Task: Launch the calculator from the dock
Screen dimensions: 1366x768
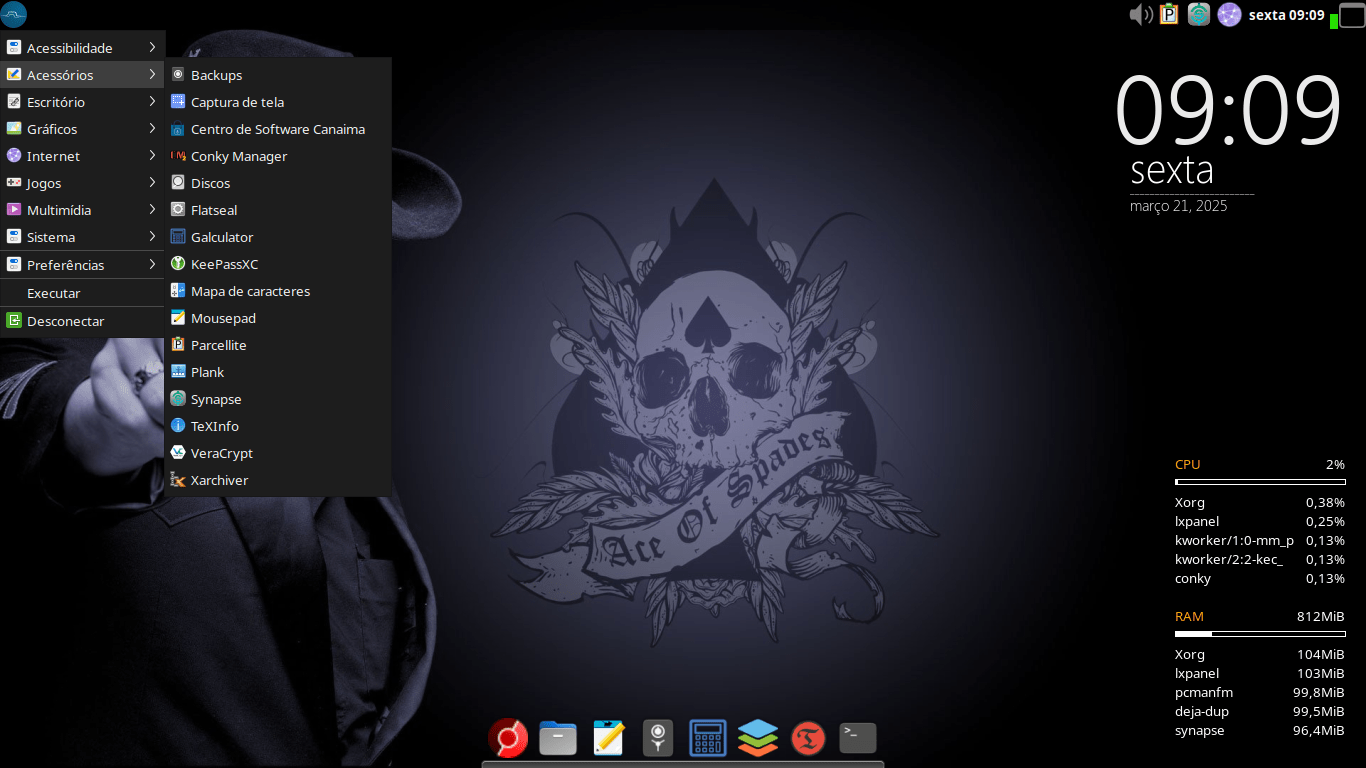Action: (708, 739)
